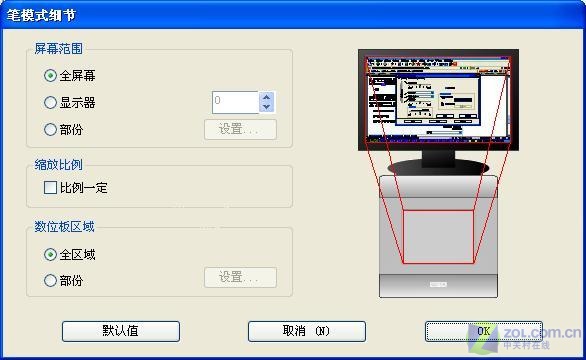Click the 默认值 button
Image resolution: width=586 pixels, height=360 pixels.
click(x=121, y=331)
